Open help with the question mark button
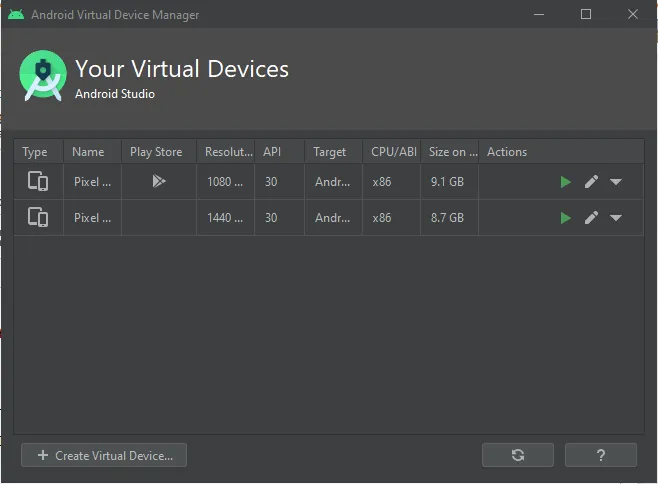The height and width of the screenshot is (484, 658). point(600,455)
